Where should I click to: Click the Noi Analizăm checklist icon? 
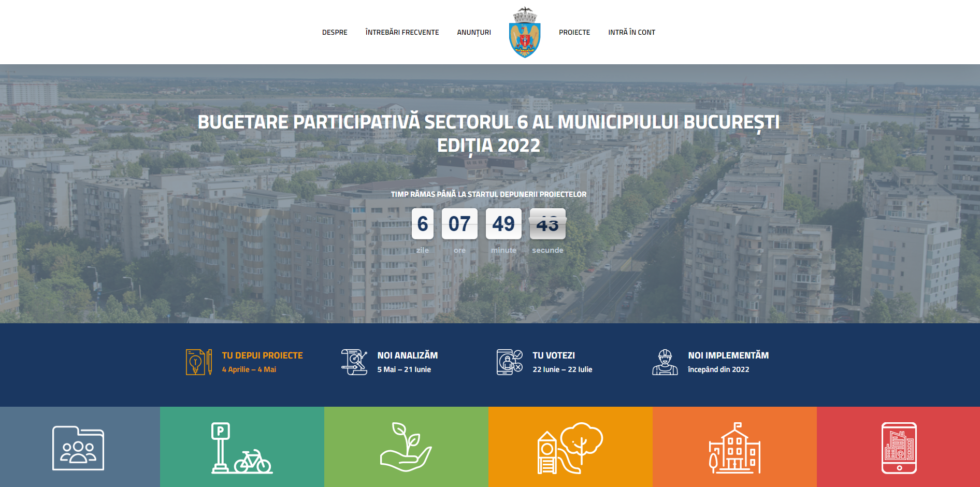click(354, 361)
